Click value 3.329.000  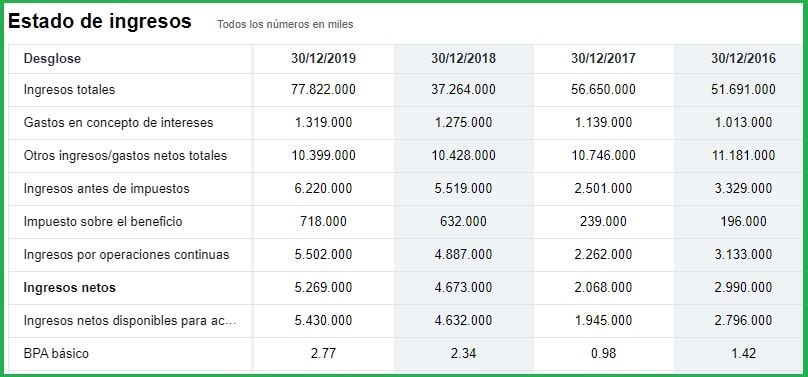pyautogui.click(x=743, y=188)
